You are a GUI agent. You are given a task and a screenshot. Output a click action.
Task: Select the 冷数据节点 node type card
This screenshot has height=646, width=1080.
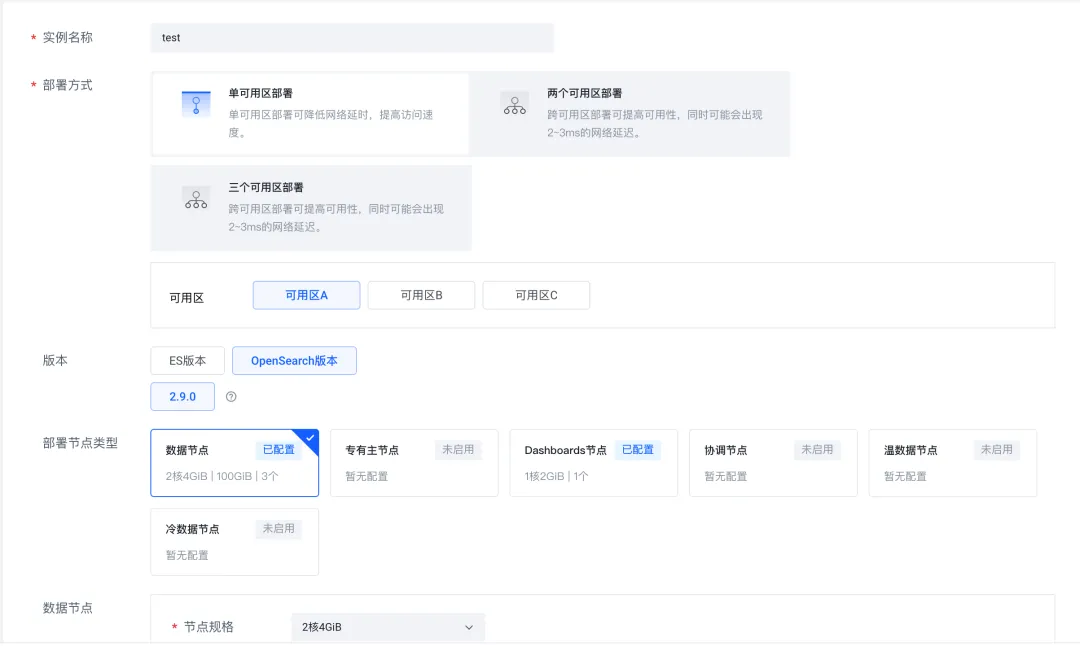tap(234, 541)
